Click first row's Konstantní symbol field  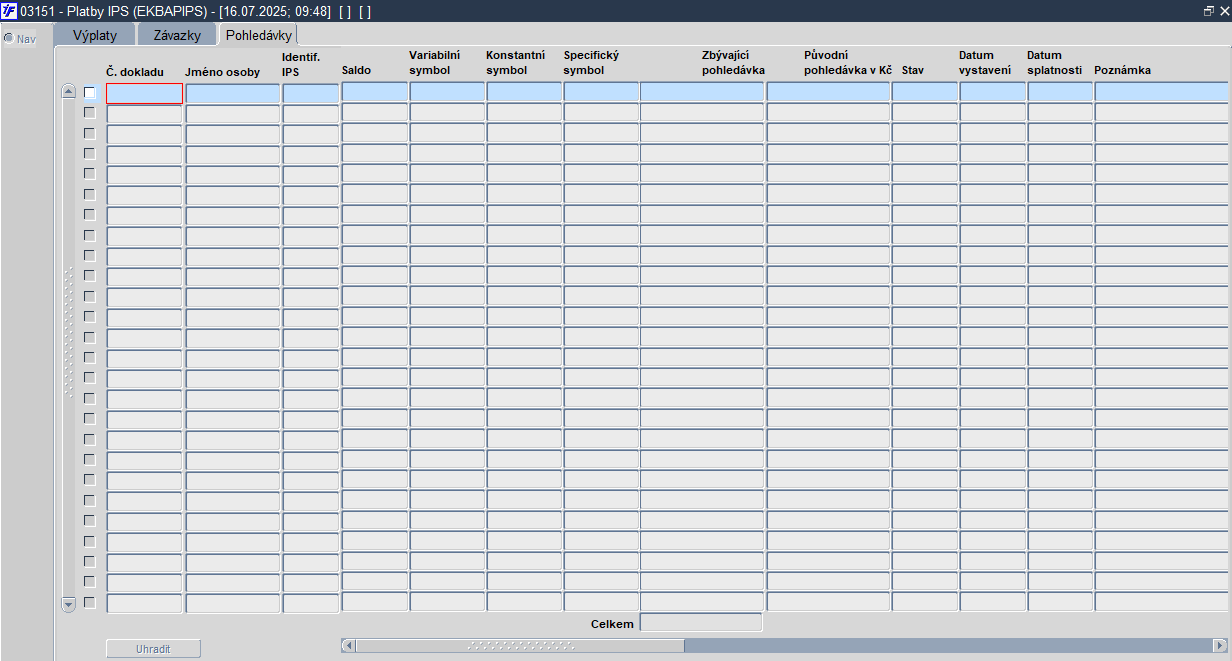click(x=524, y=91)
